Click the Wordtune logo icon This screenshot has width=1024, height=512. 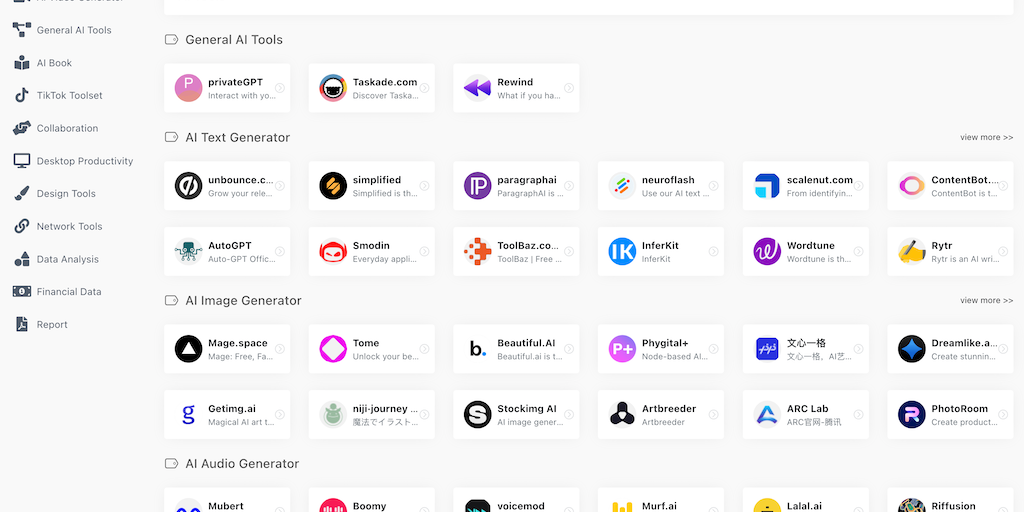coord(767,251)
